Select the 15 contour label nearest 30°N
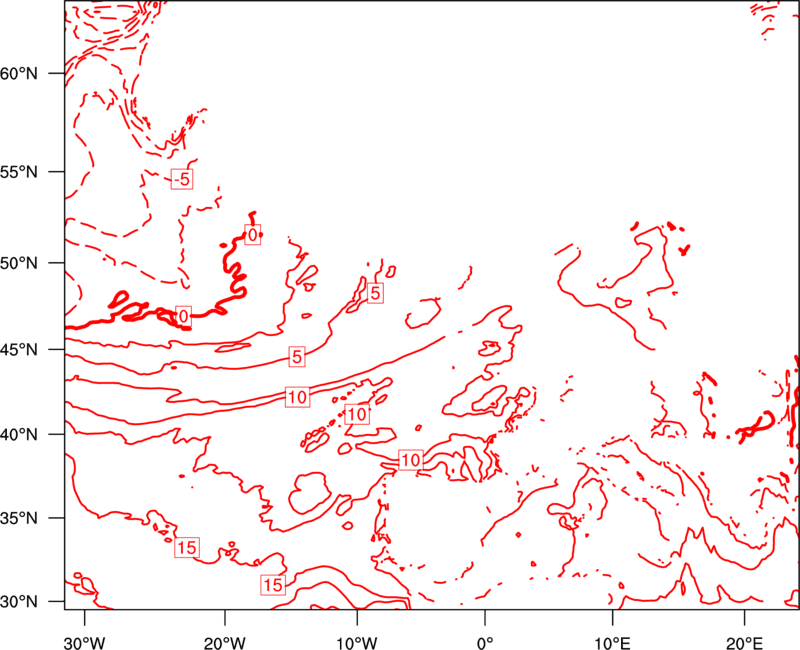The image size is (800, 650). coord(273,585)
